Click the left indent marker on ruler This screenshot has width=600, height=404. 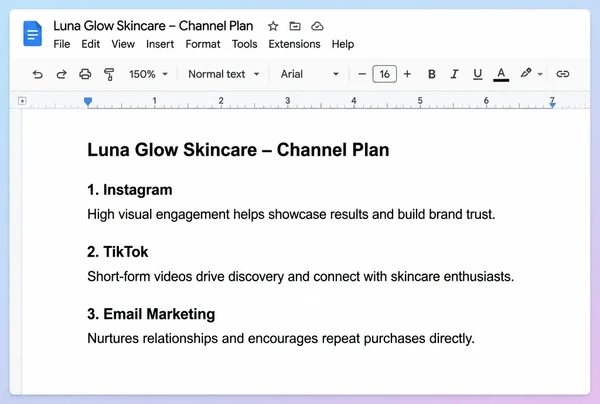coord(88,101)
